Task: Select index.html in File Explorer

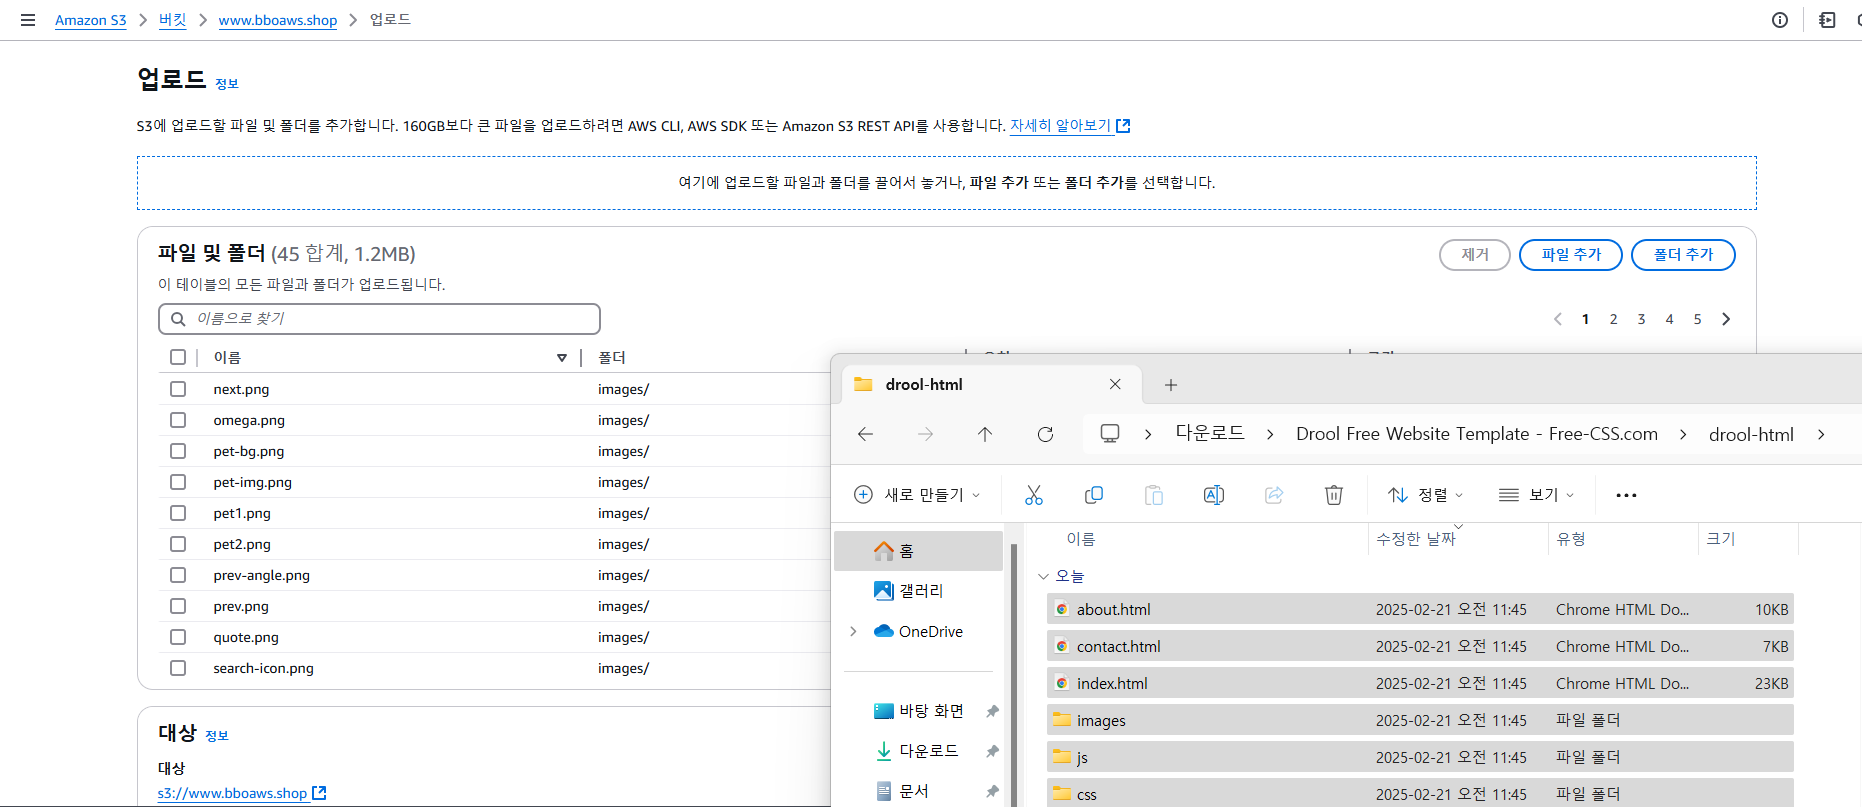Action: click(x=1420, y=683)
